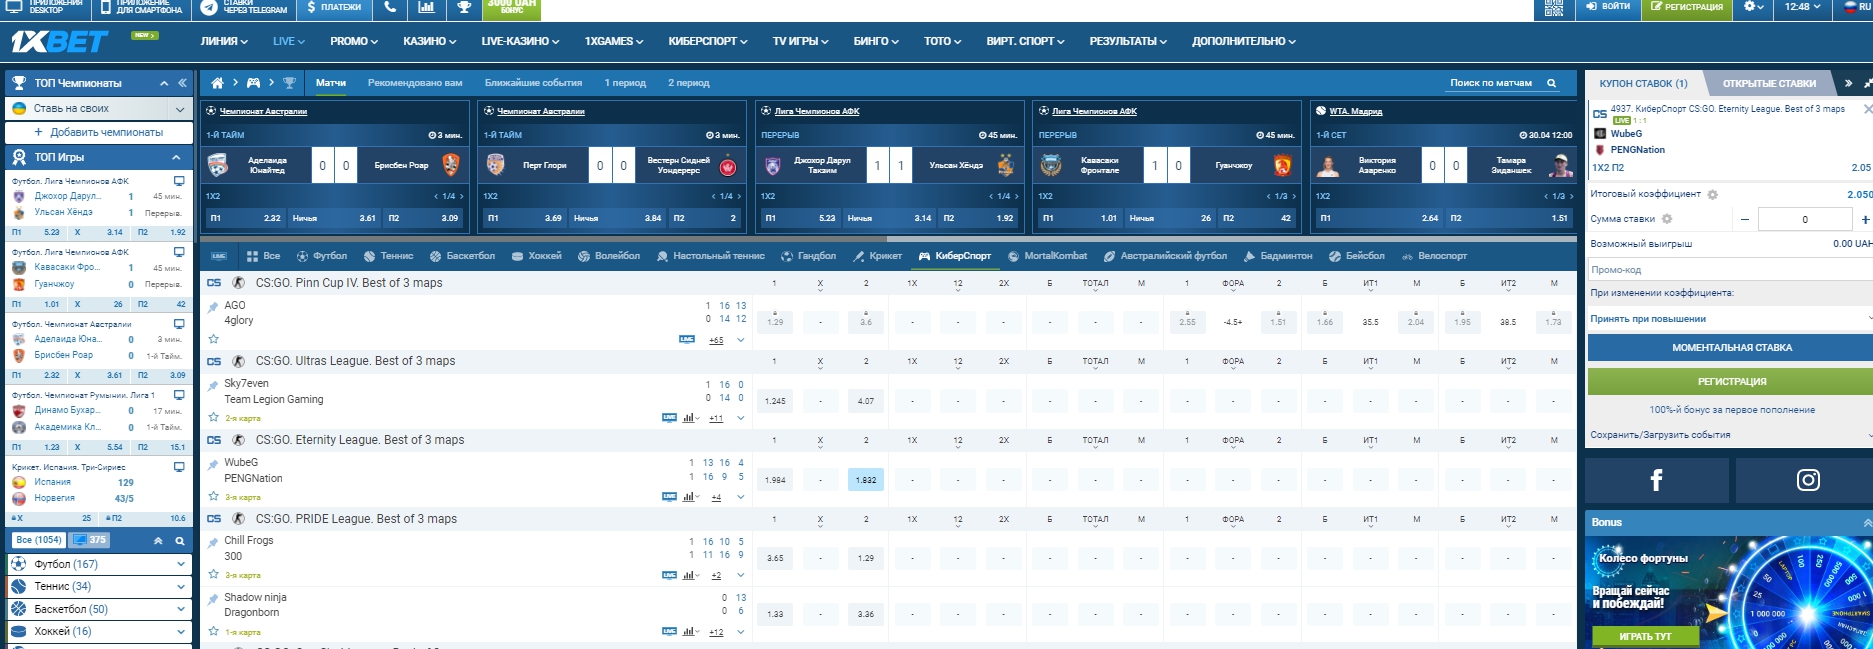Open the Instagram icon in right panel

1808,480
